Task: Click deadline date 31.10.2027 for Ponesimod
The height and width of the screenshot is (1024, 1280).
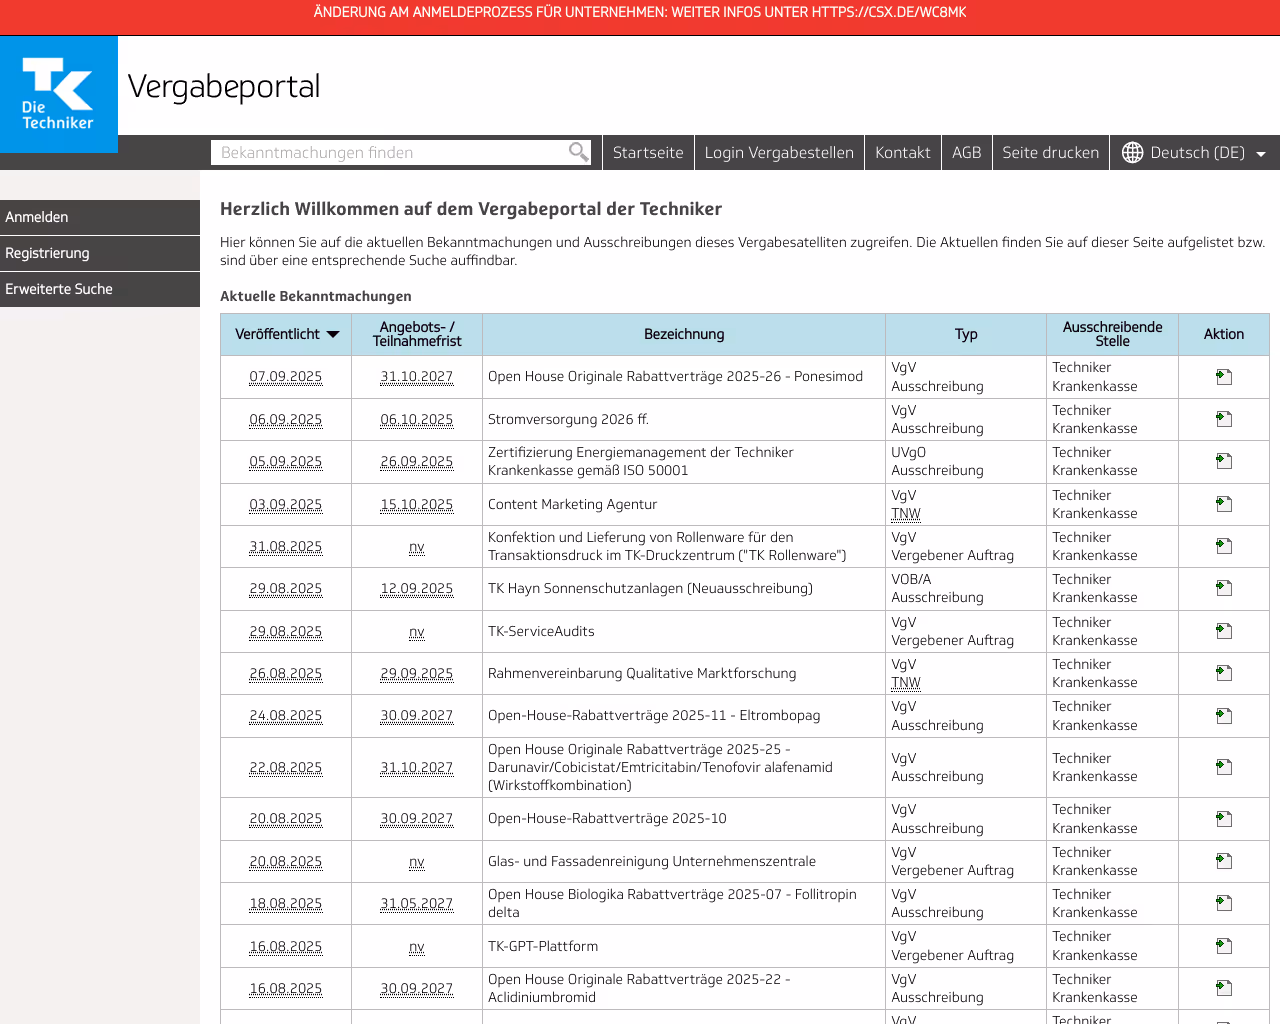Action: 417,377
